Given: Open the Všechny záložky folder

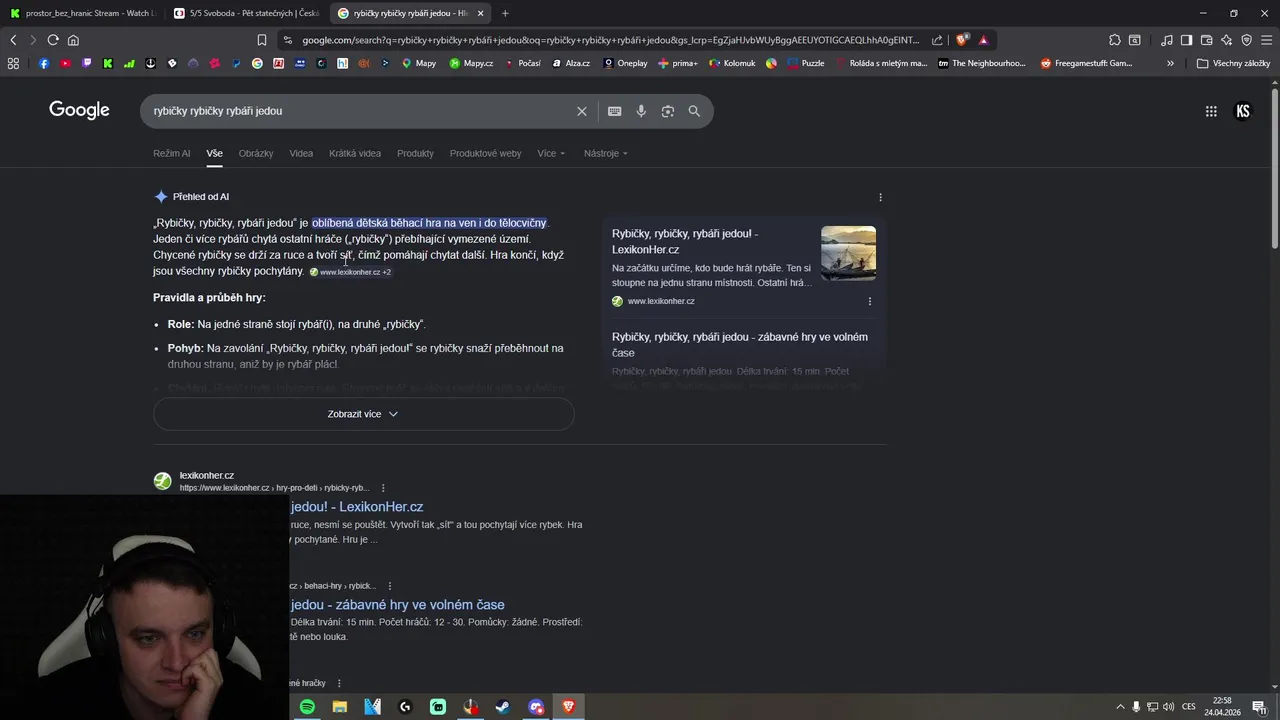Looking at the screenshot, I should point(1233,63).
